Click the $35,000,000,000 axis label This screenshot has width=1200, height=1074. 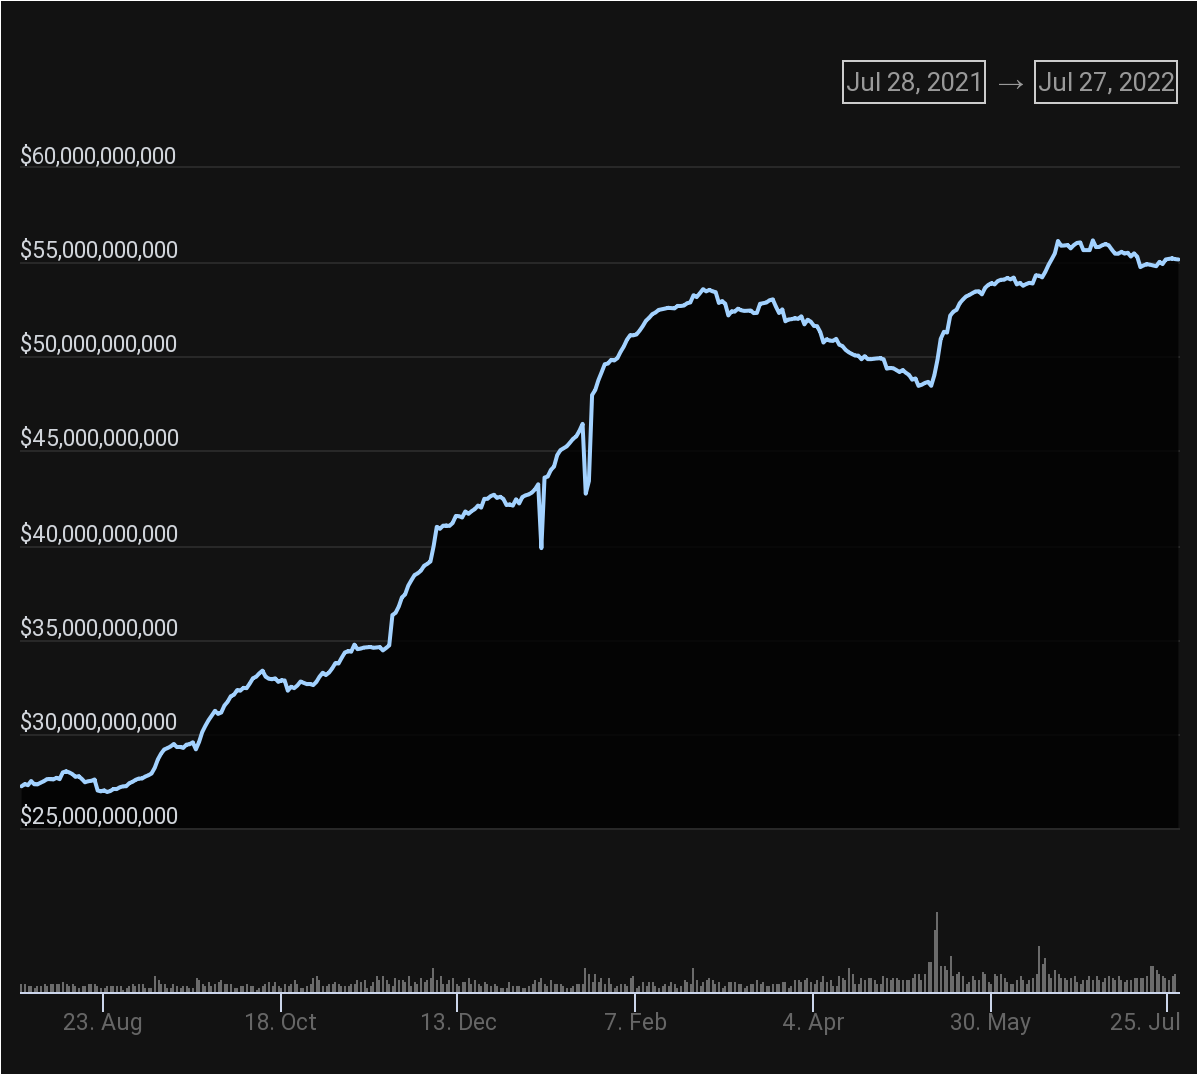(x=98, y=628)
